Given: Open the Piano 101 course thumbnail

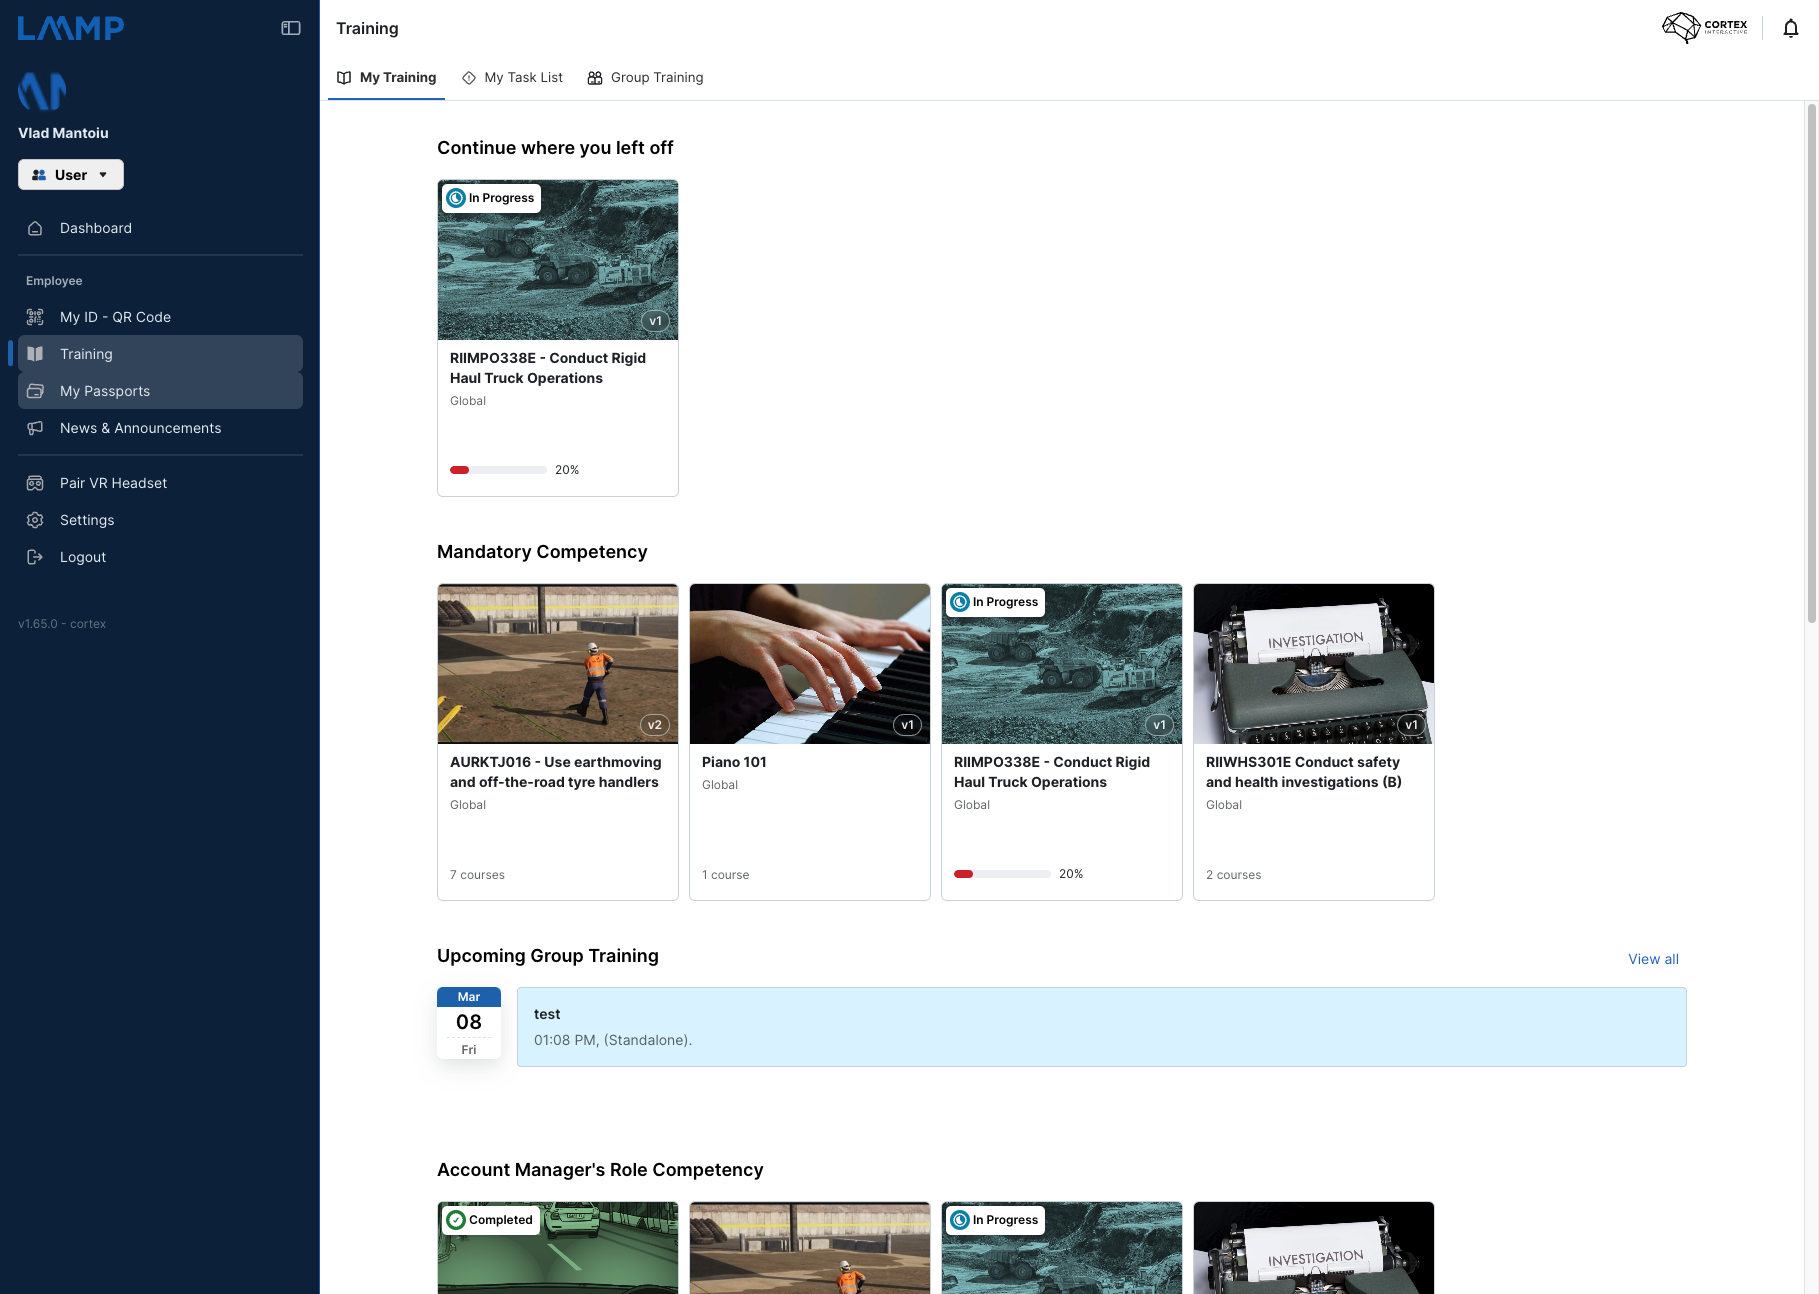Looking at the screenshot, I should pos(810,664).
